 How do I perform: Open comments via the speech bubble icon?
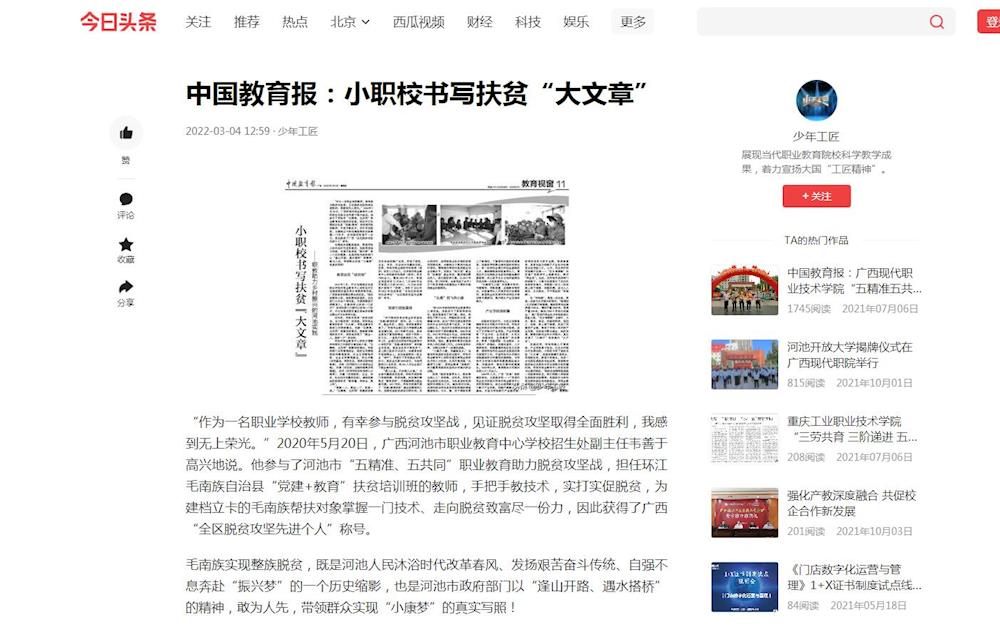point(126,199)
